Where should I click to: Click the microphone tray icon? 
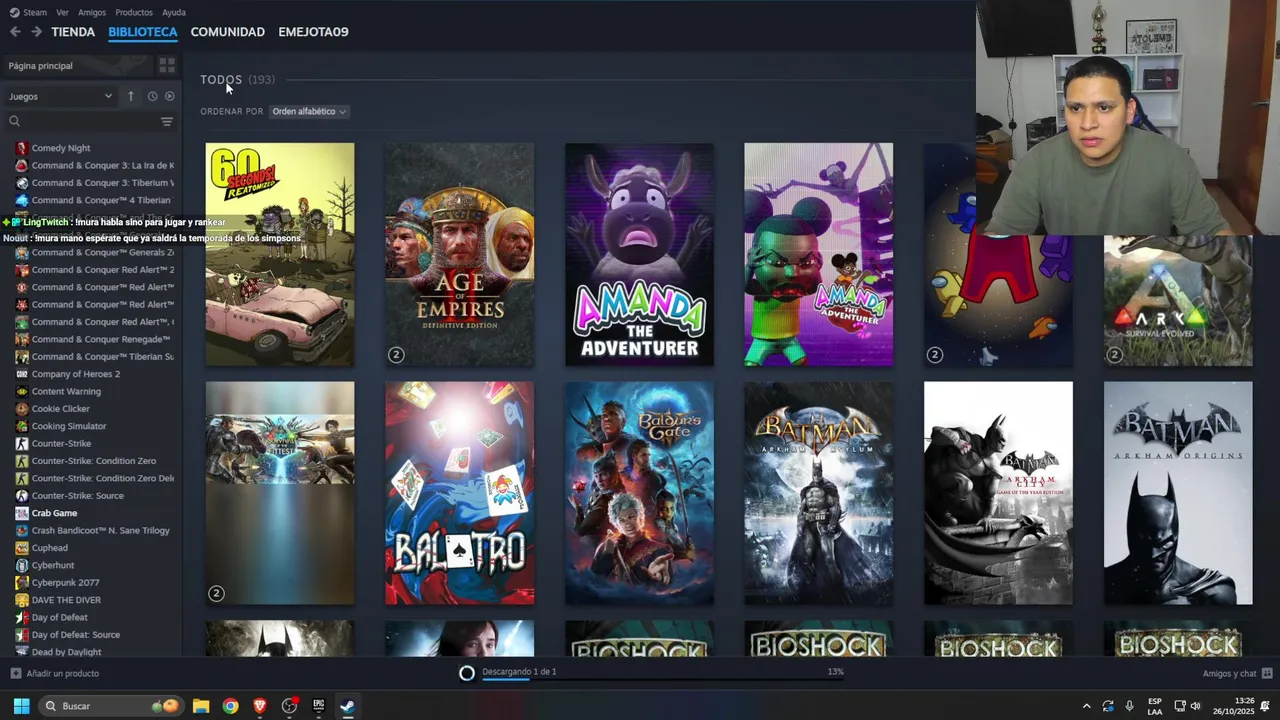(x=1129, y=706)
